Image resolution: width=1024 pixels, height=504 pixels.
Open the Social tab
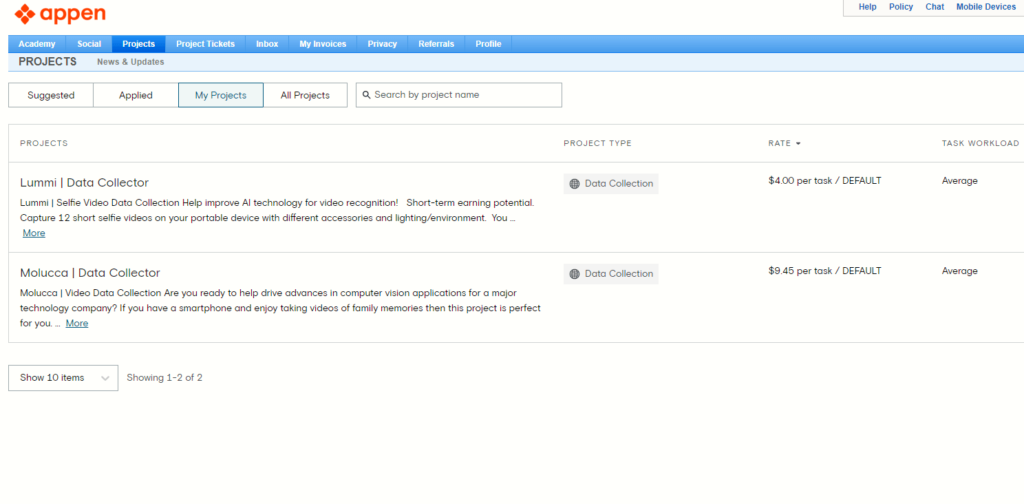point(89,44)
